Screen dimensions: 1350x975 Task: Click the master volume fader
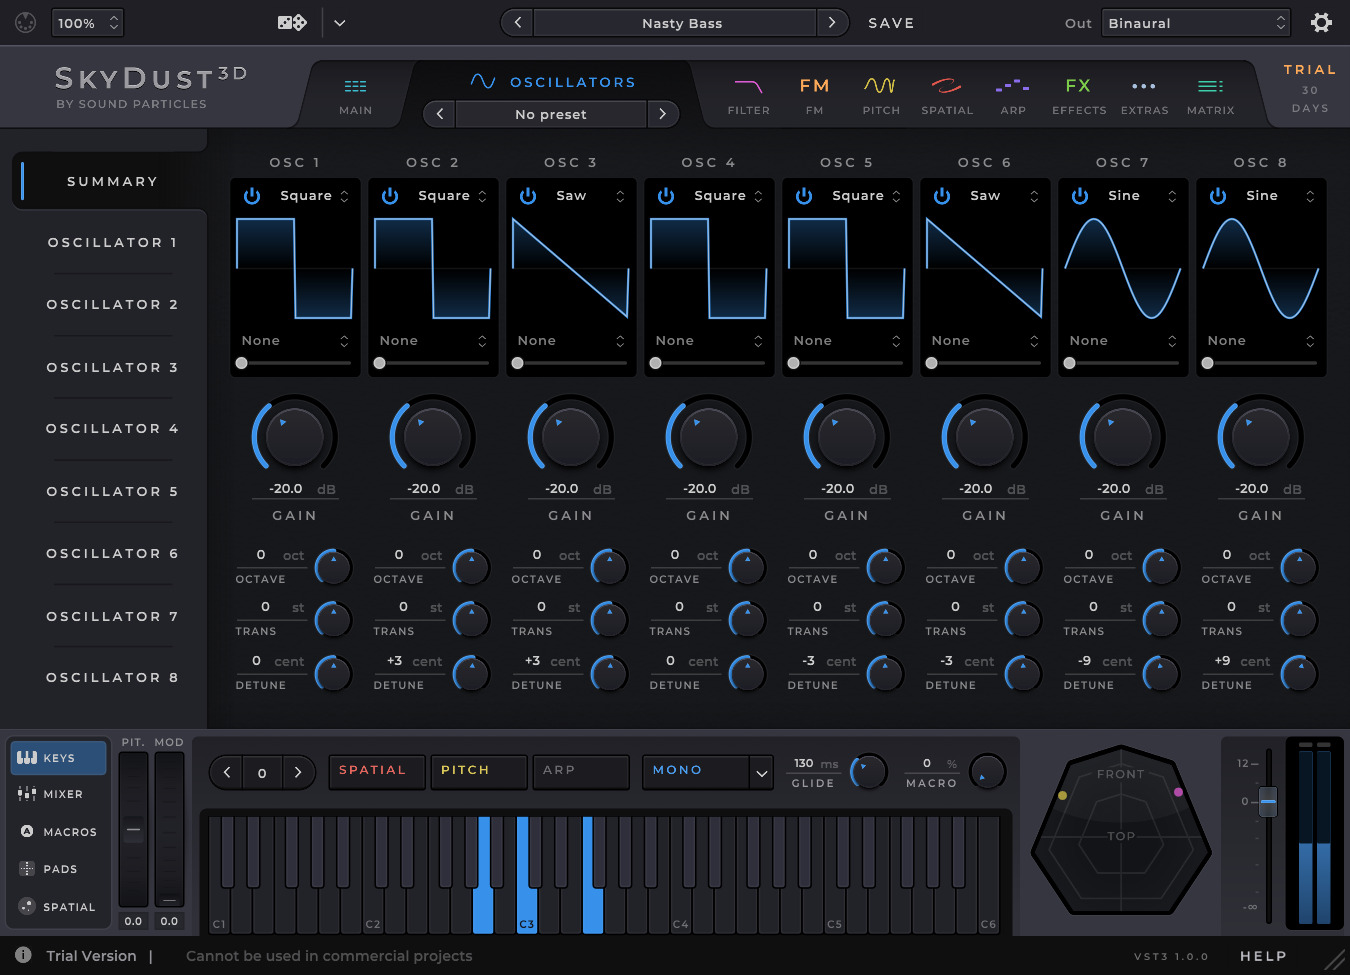(1268, 801)
